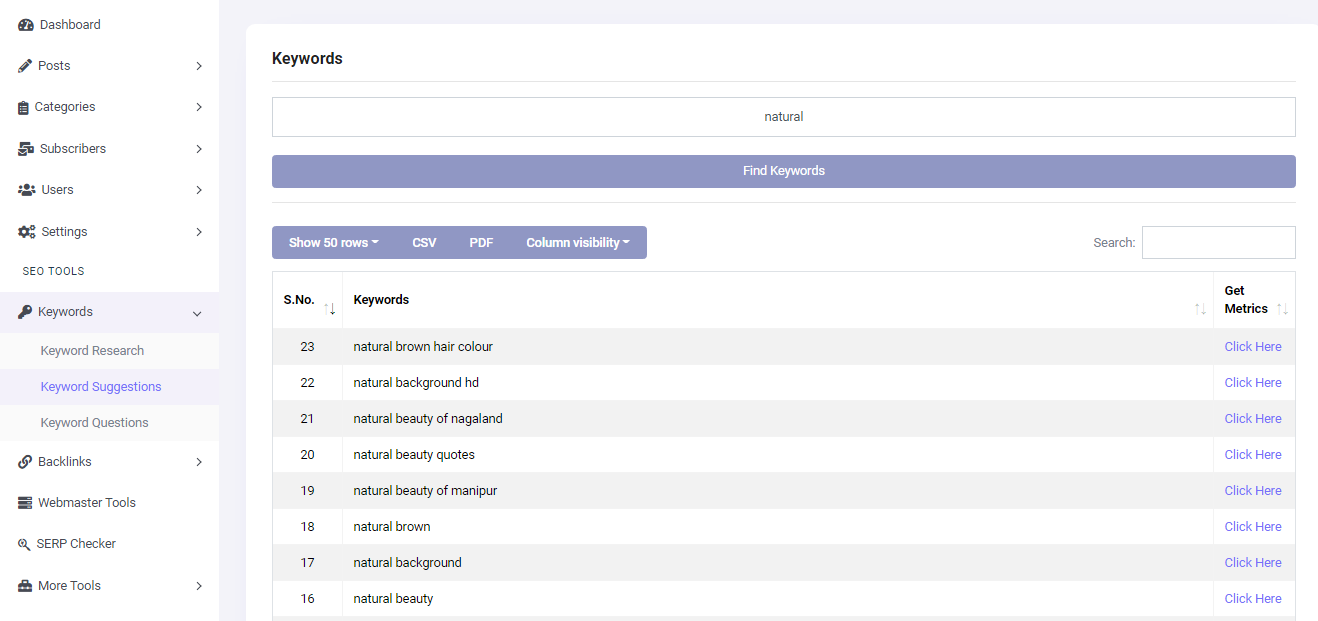Expand the Posts submenu chevron
Screen dimensions: 1318x621
(199, 66)
